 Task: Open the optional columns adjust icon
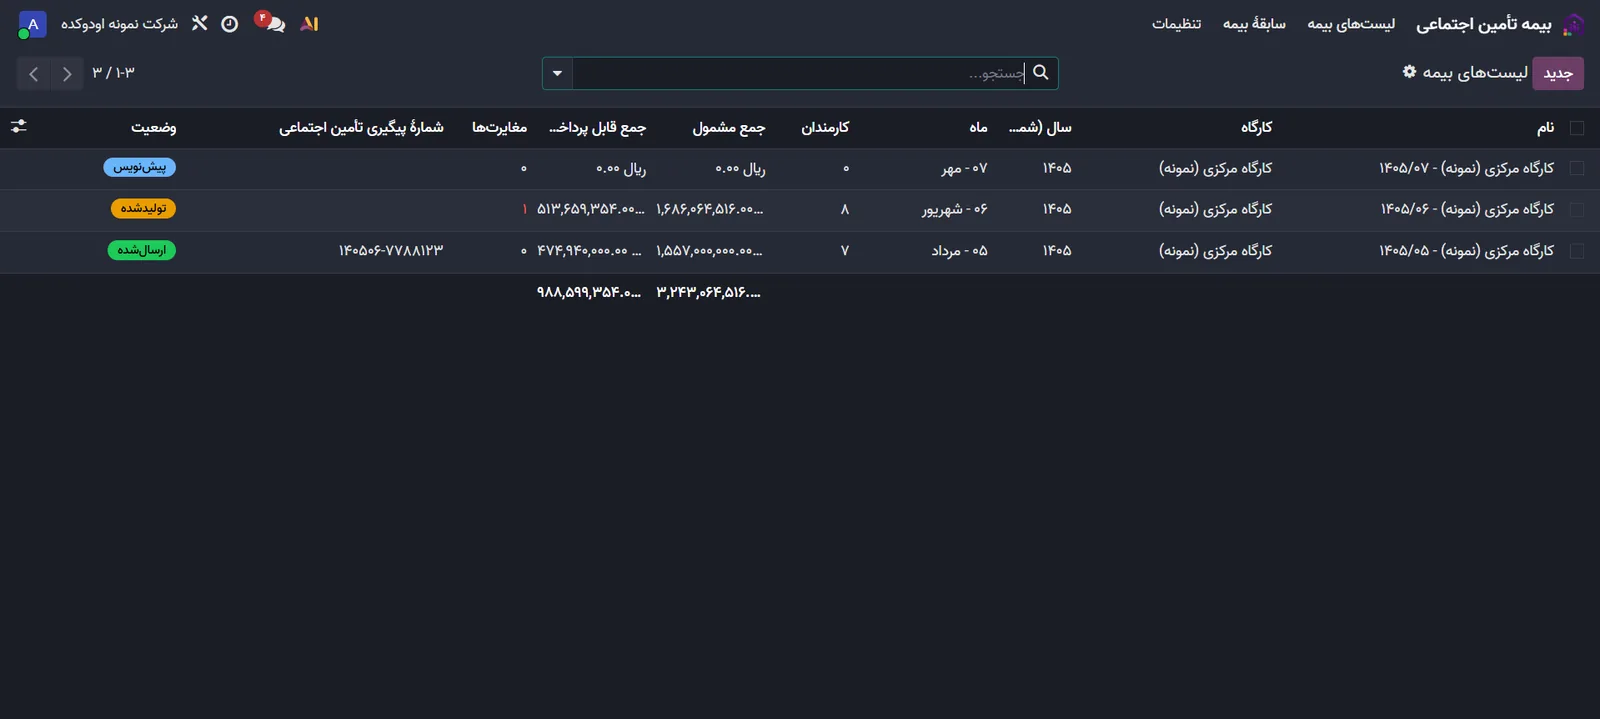click(18, 127)
